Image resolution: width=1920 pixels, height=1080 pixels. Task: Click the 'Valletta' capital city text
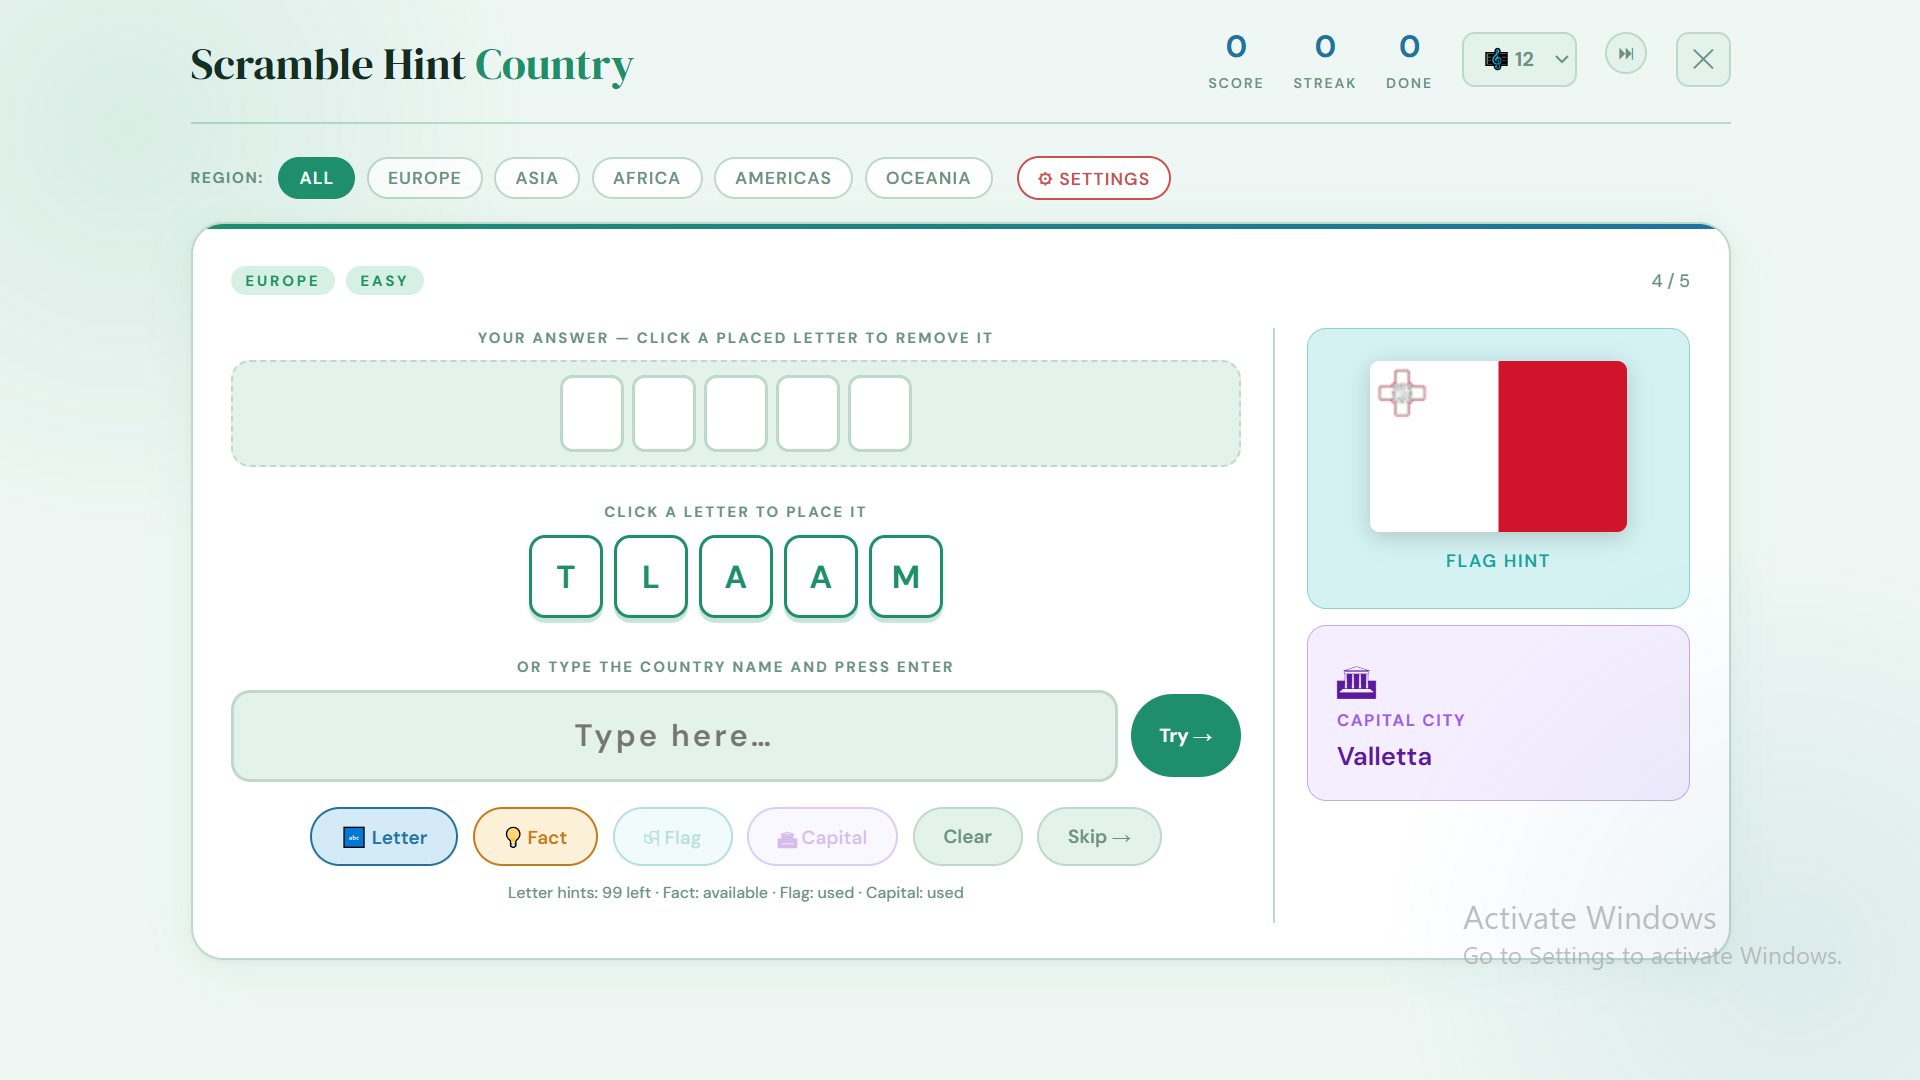[1384, 757]
